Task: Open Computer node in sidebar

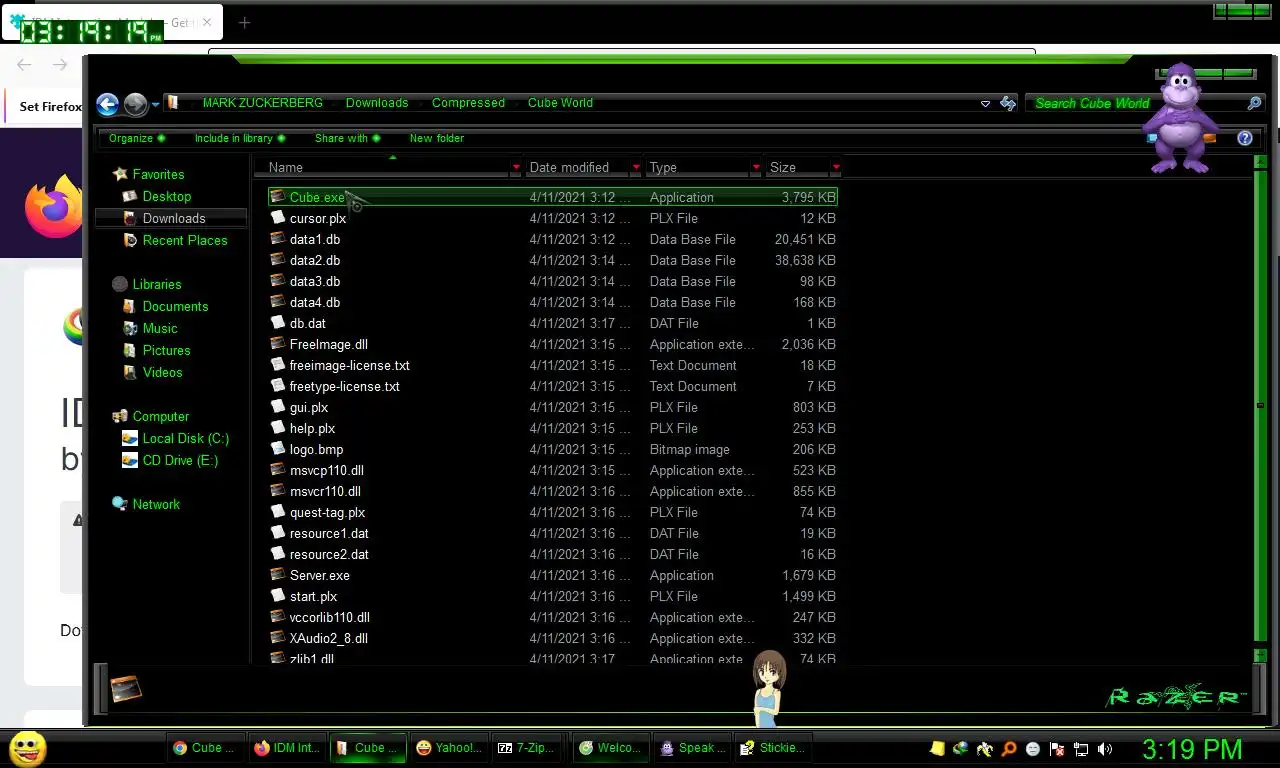Action: click(160, 416)
